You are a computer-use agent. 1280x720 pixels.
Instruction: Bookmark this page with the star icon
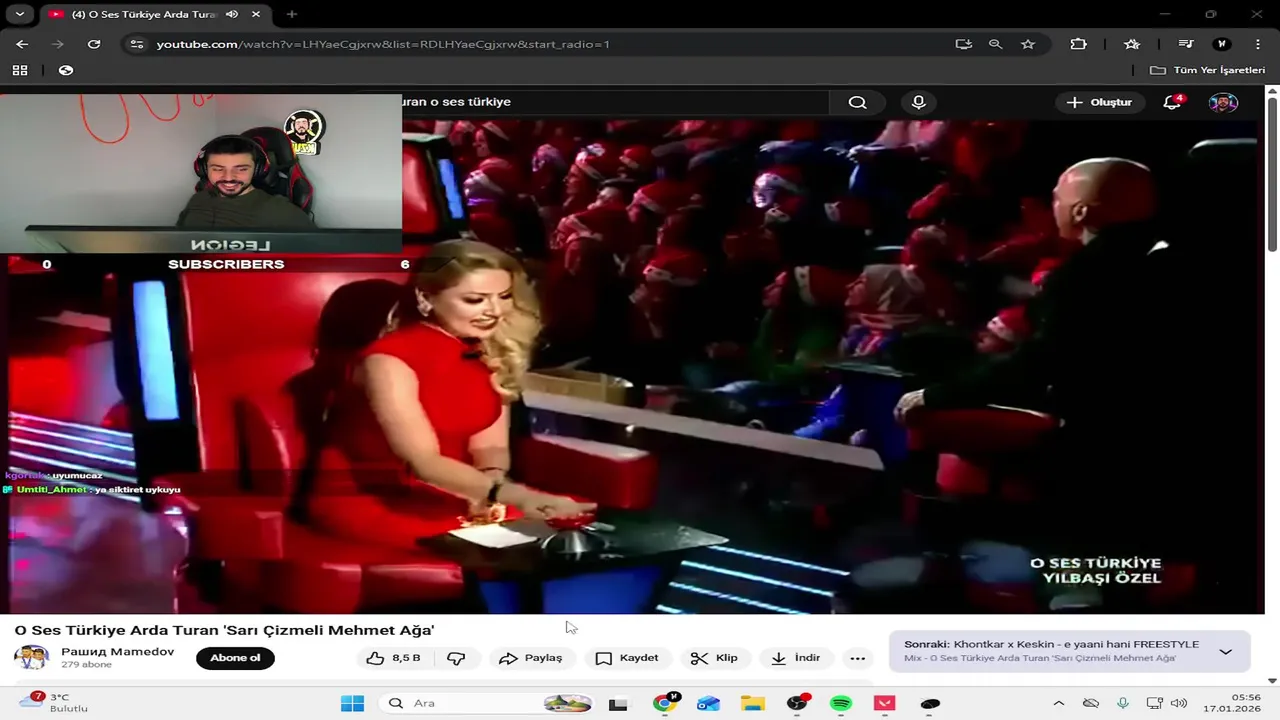[1028, 44]
